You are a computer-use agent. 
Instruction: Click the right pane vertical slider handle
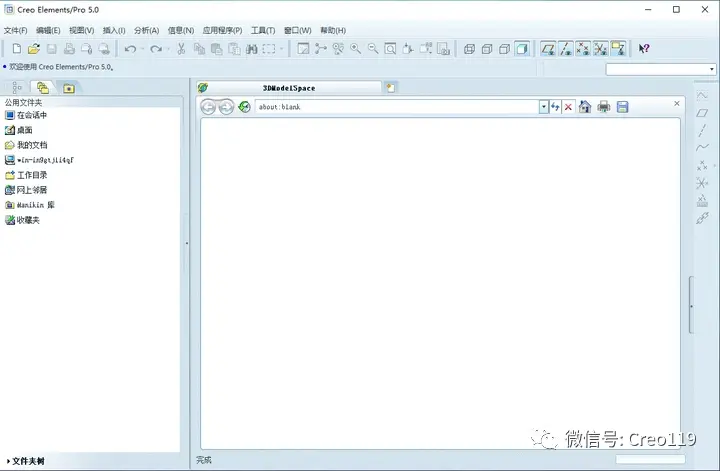691,306
